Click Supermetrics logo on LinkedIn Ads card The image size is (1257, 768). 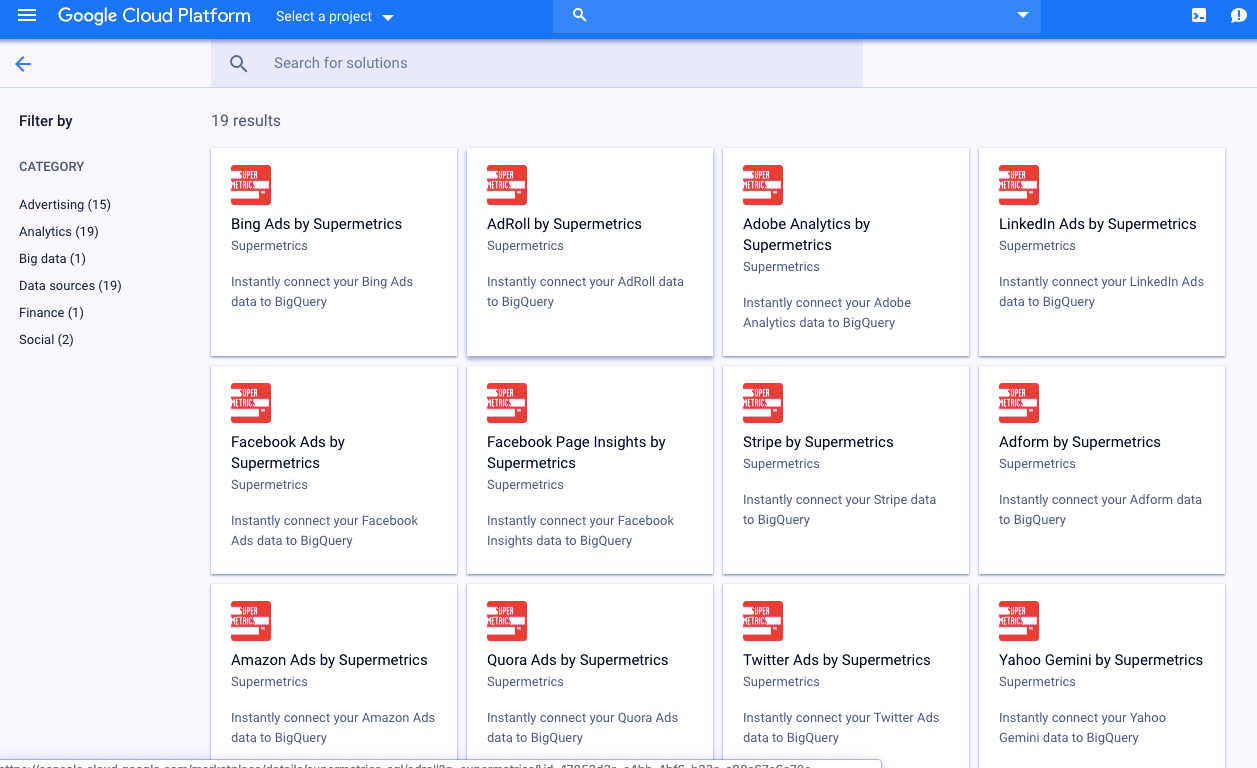[1019, 185]
